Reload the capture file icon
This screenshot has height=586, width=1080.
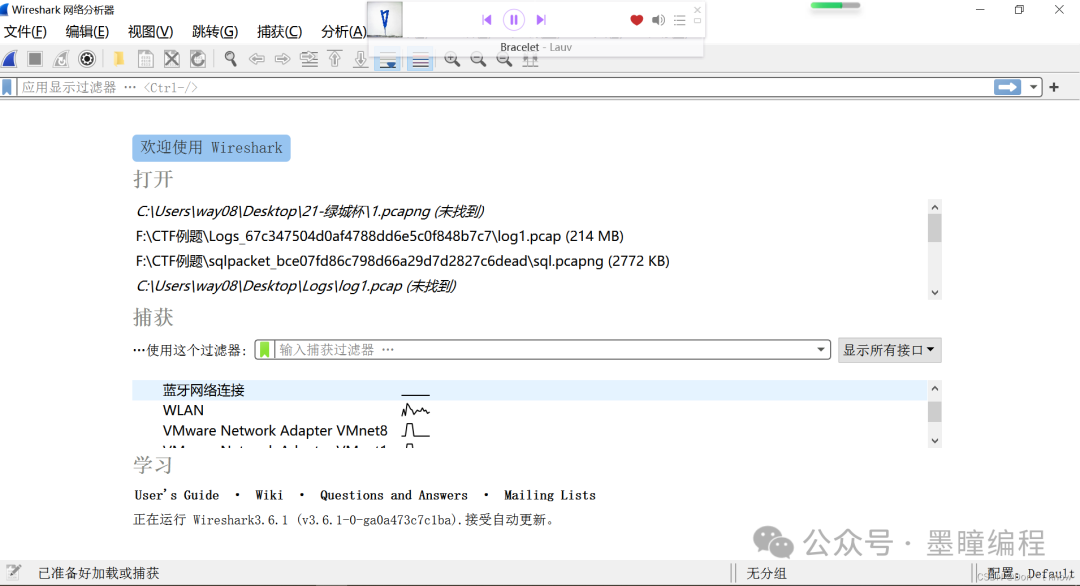[198, 59]
